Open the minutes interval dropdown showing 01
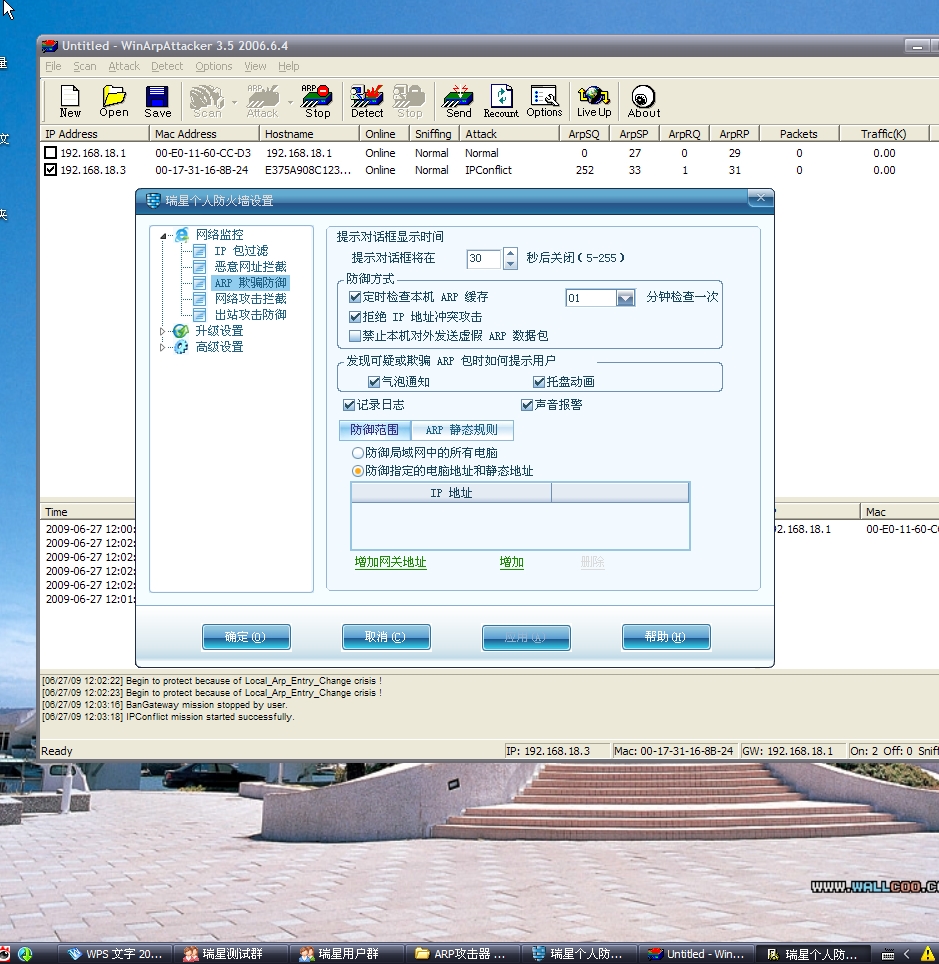 (625, 298)
